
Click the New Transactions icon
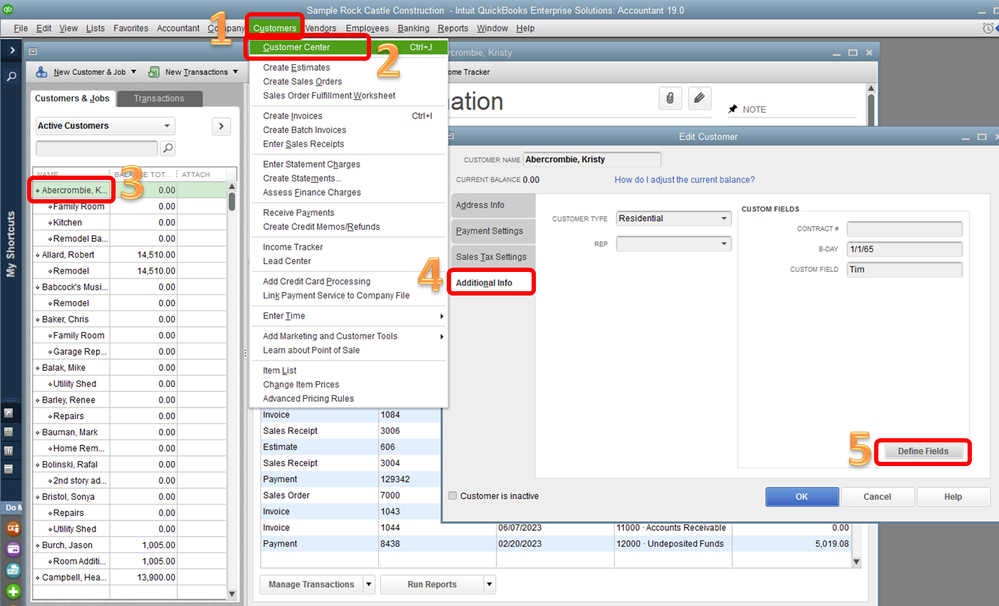[154, 72]
